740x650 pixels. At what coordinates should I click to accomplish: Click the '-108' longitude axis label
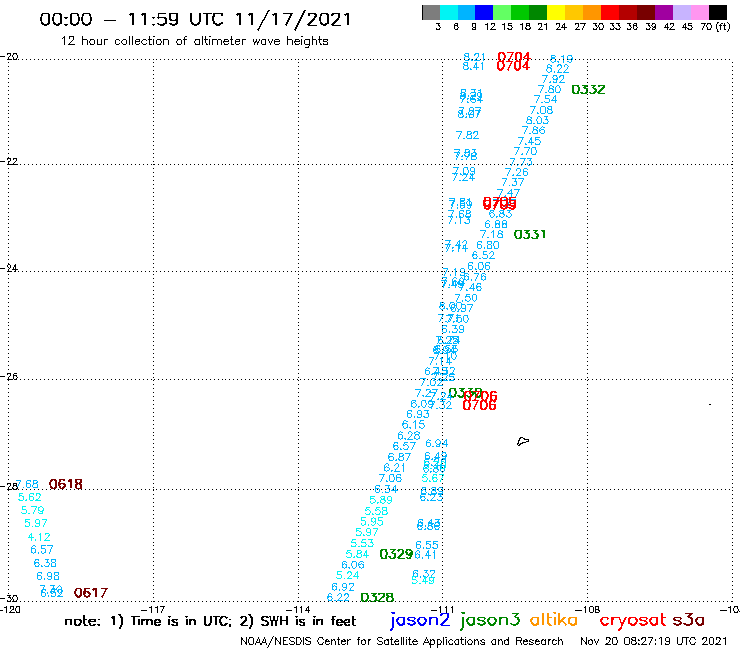coord(587,609)
